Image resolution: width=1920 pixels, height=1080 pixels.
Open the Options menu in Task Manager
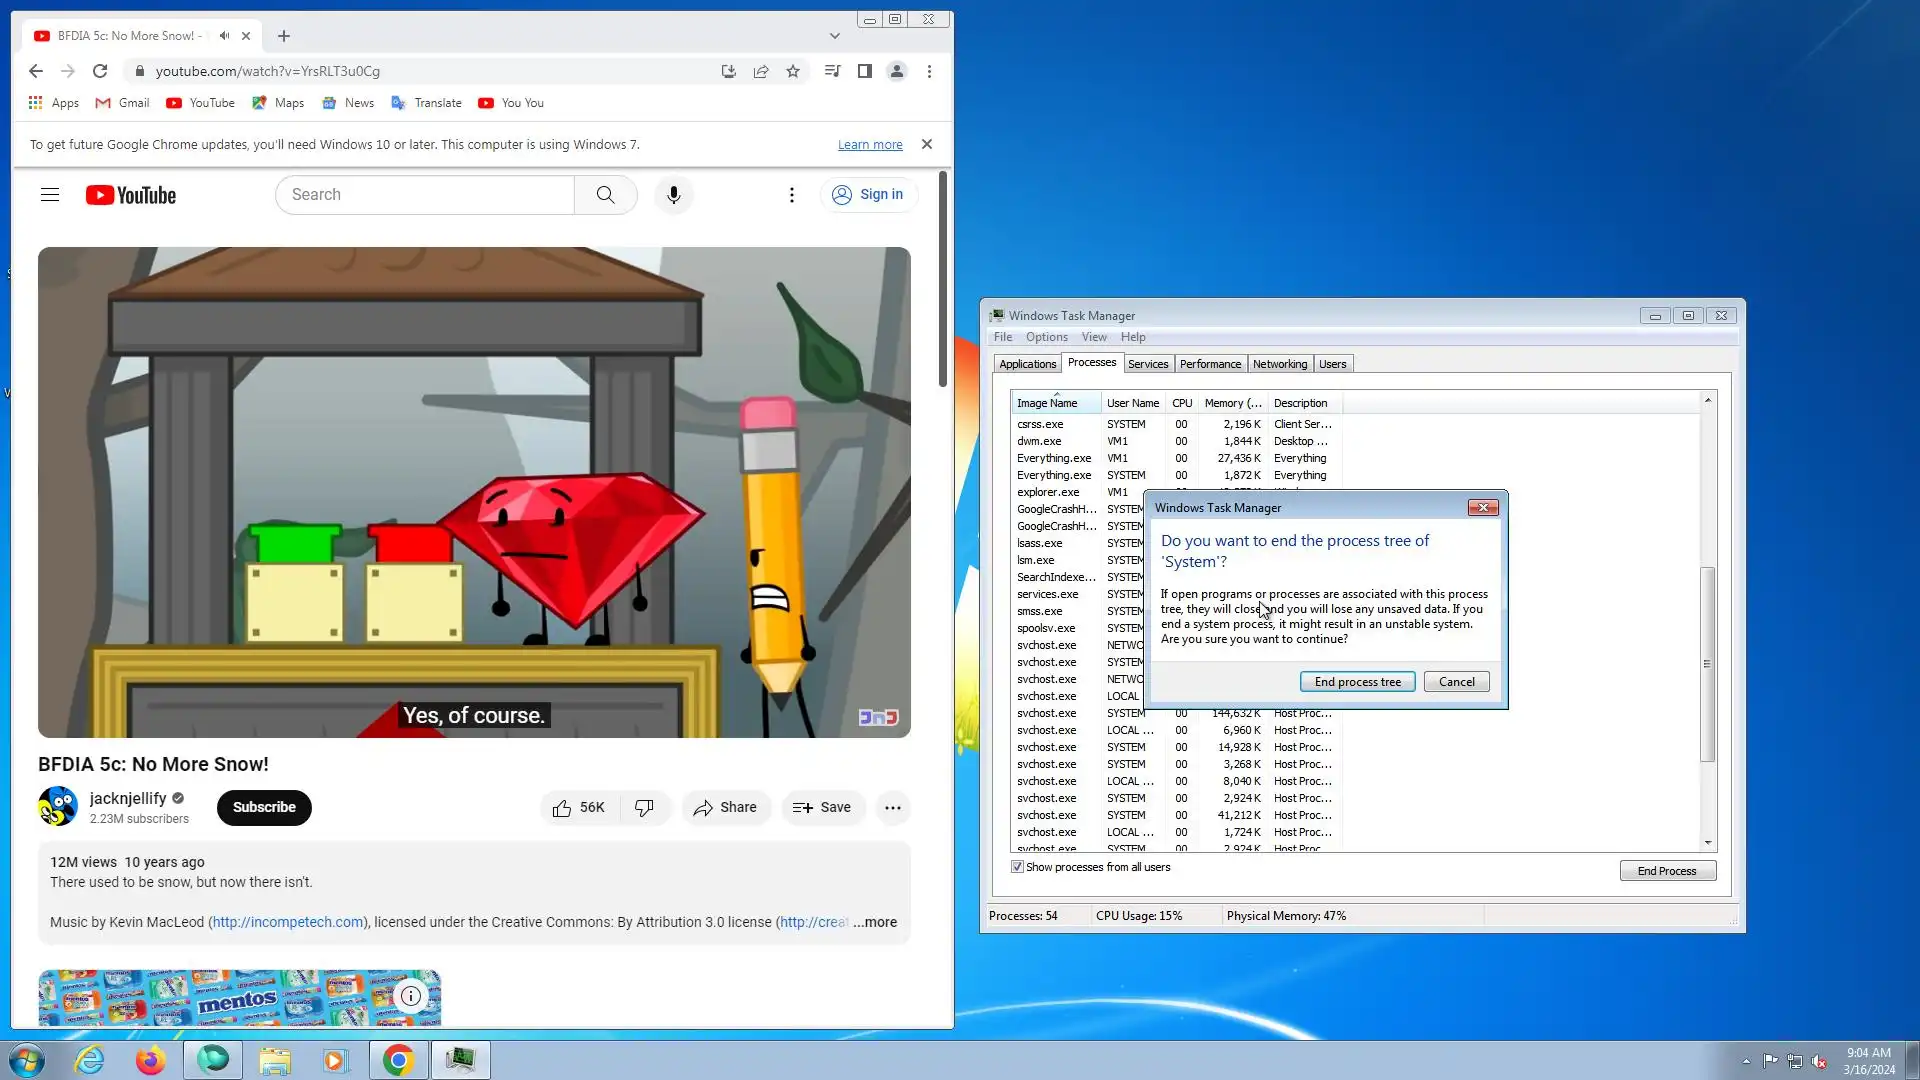(1046, 337)
